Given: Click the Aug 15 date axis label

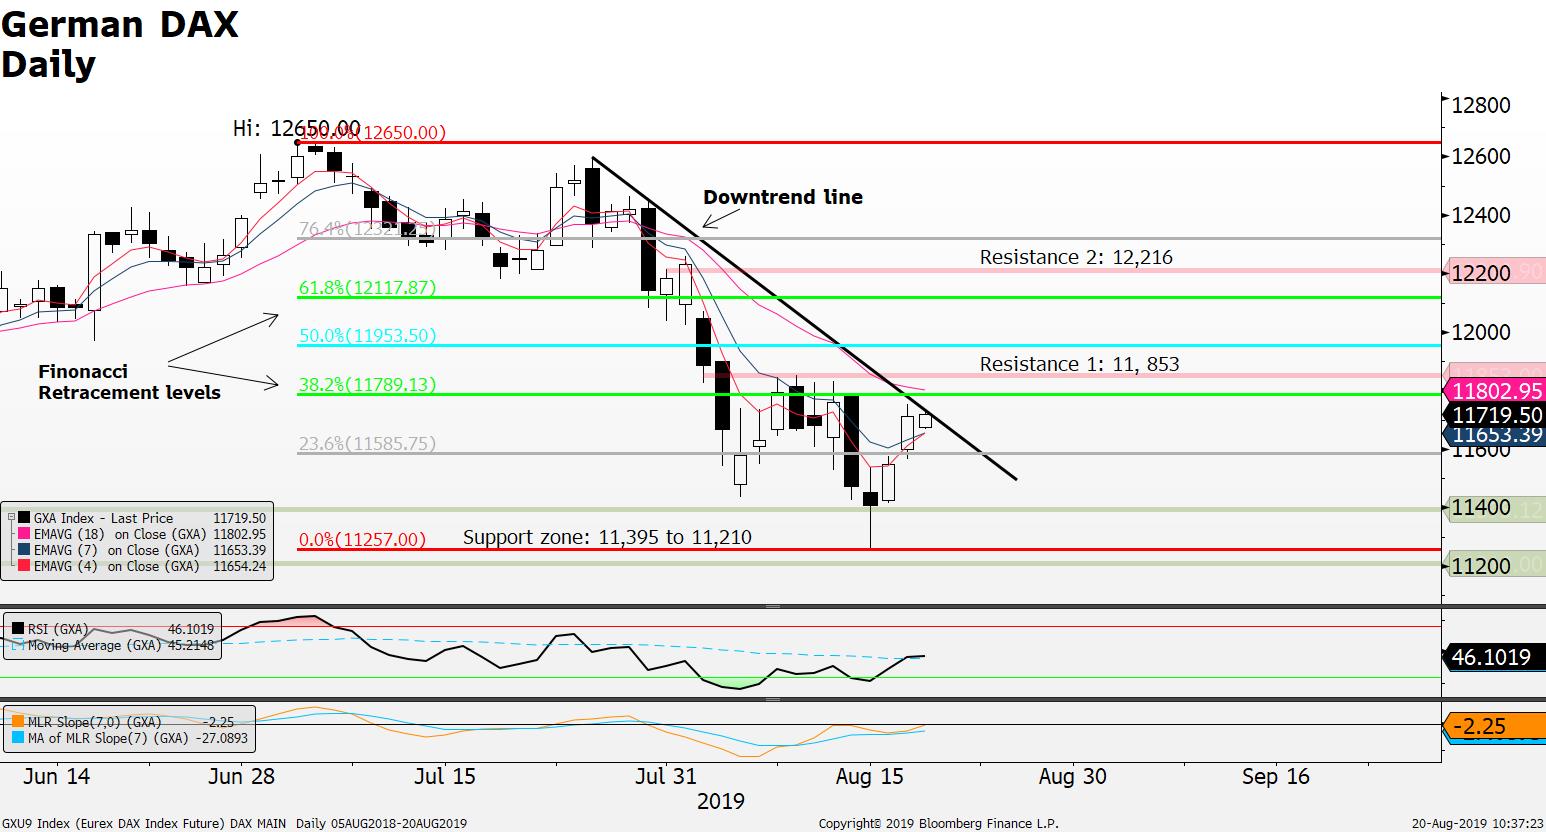Looking at the screenshot, I should pos(869,776).
